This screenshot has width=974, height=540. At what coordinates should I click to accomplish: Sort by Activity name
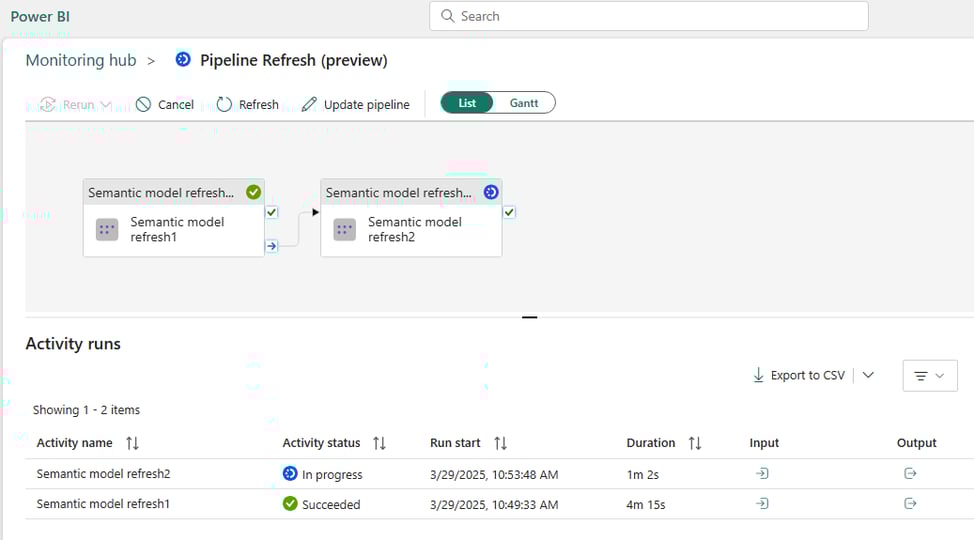click(132, 443)
